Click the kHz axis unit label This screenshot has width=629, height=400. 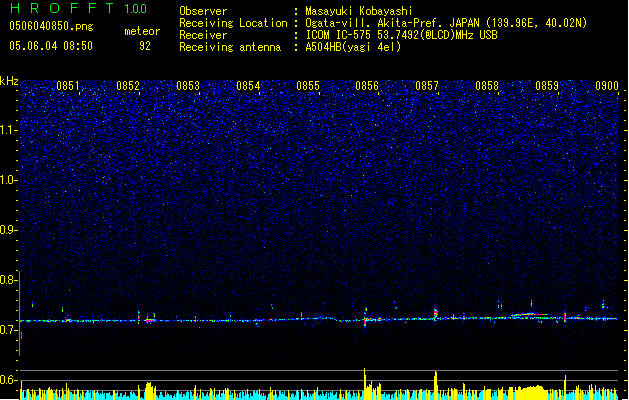(9, 81)
